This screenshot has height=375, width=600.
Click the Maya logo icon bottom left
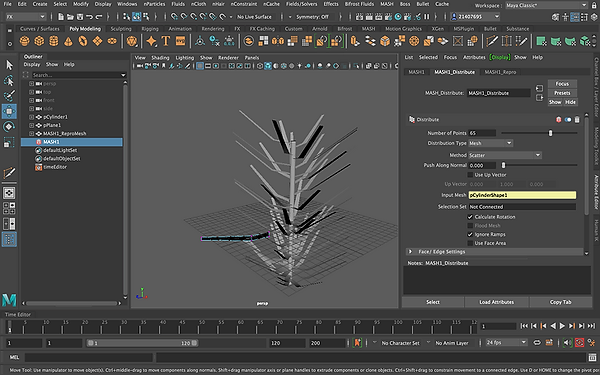tap(9, 300)
